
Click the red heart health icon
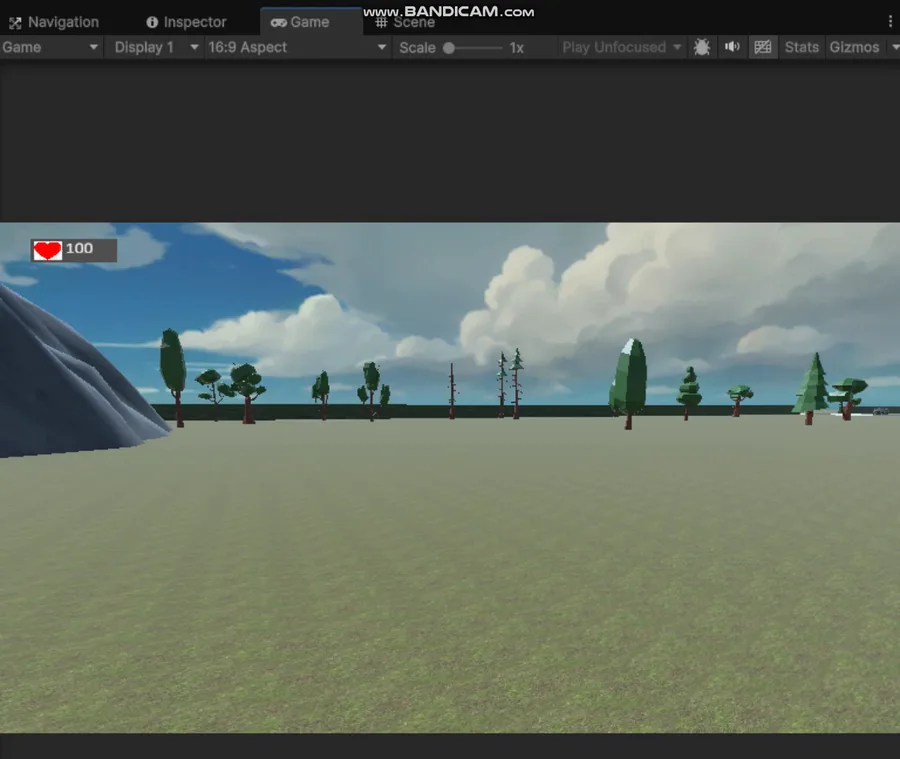point(47,251)
